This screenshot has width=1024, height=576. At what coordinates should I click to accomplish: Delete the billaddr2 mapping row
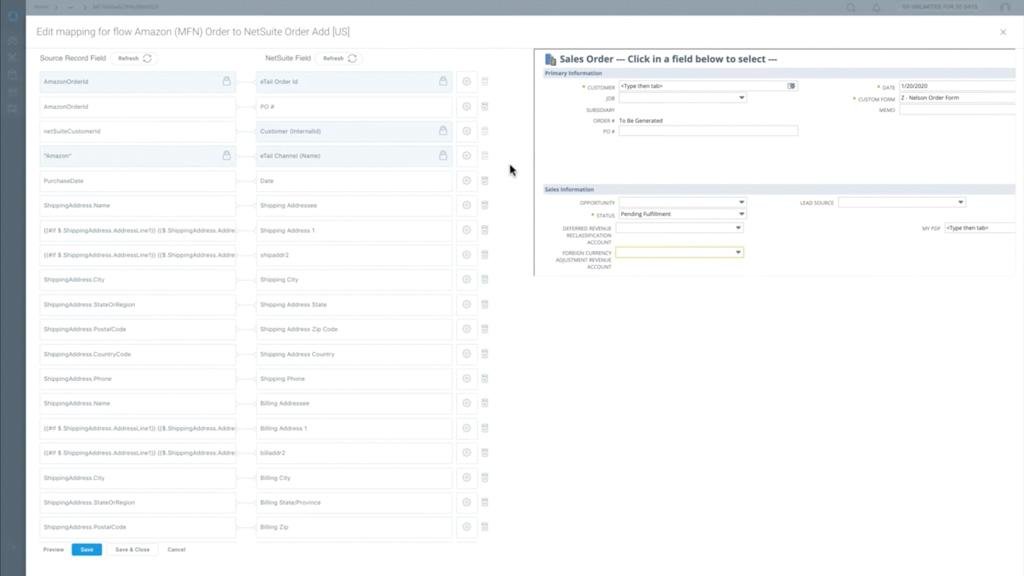pyautogui.click(x=485, y=453)
